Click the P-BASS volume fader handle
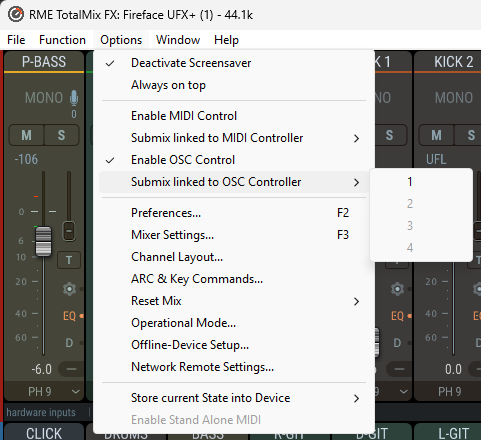481x440 pixels. click(43, 241)
